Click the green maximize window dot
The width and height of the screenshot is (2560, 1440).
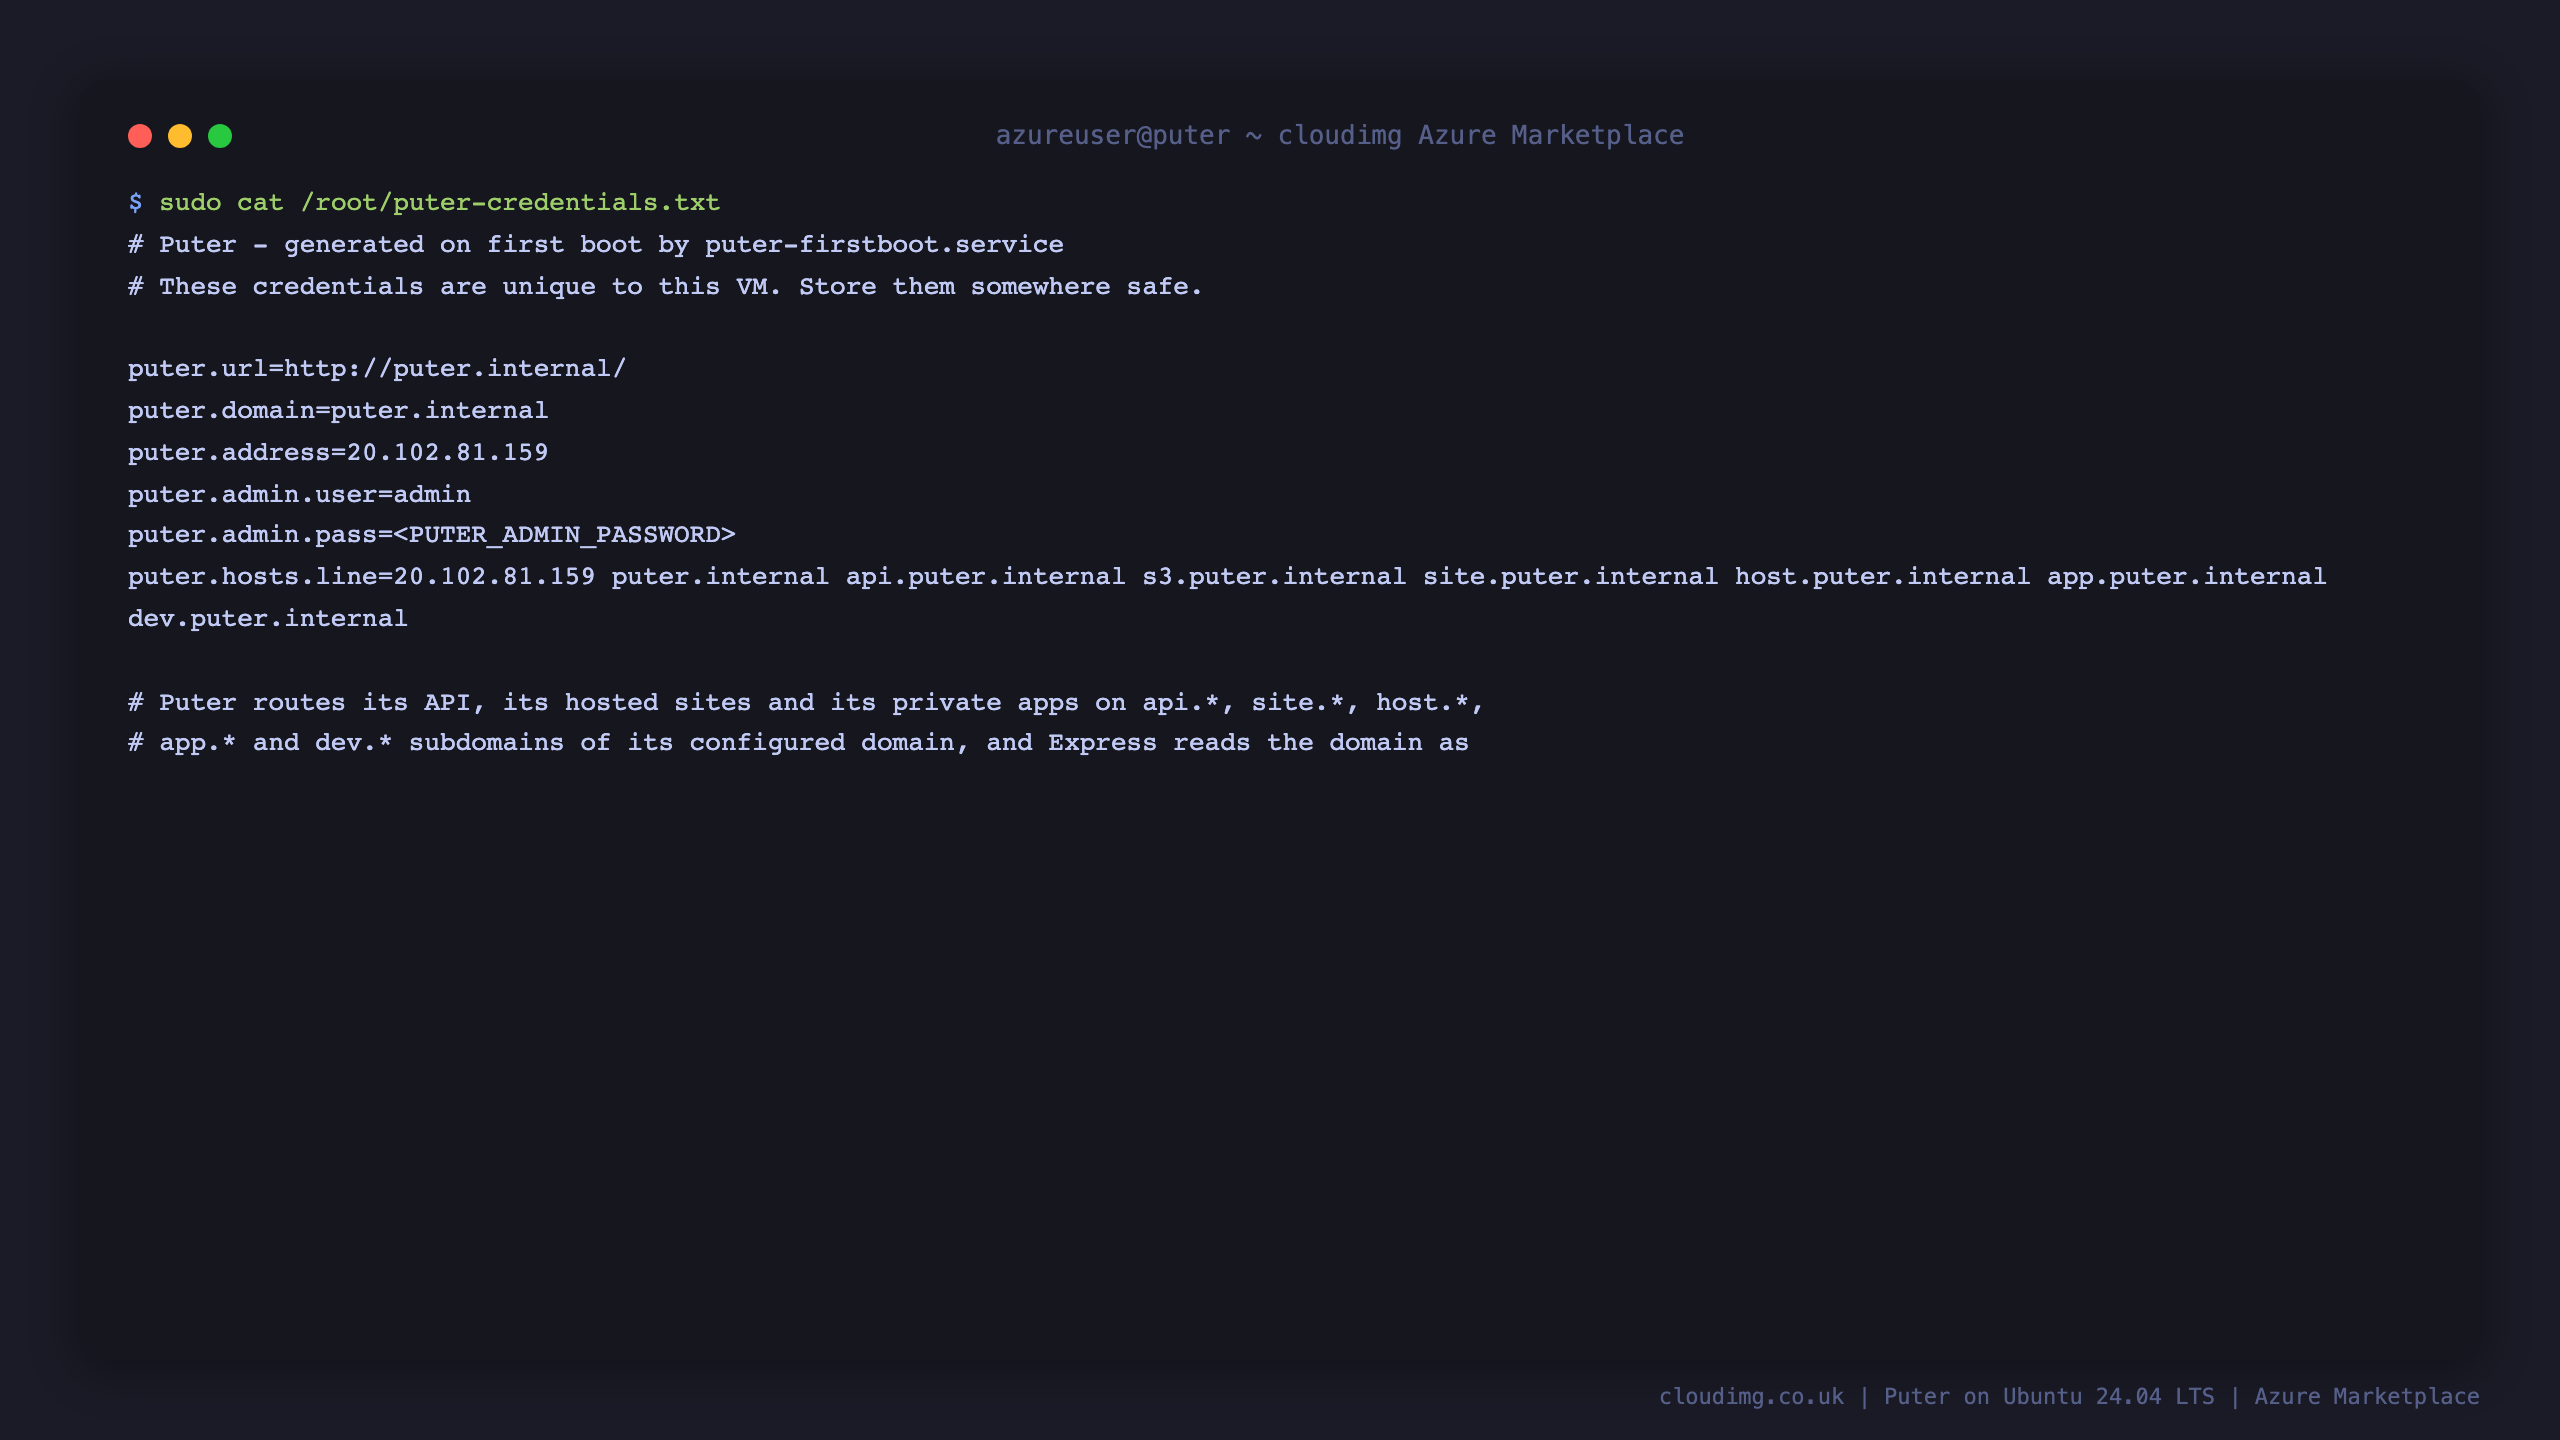pyautogui.click(x=220, y=136)
